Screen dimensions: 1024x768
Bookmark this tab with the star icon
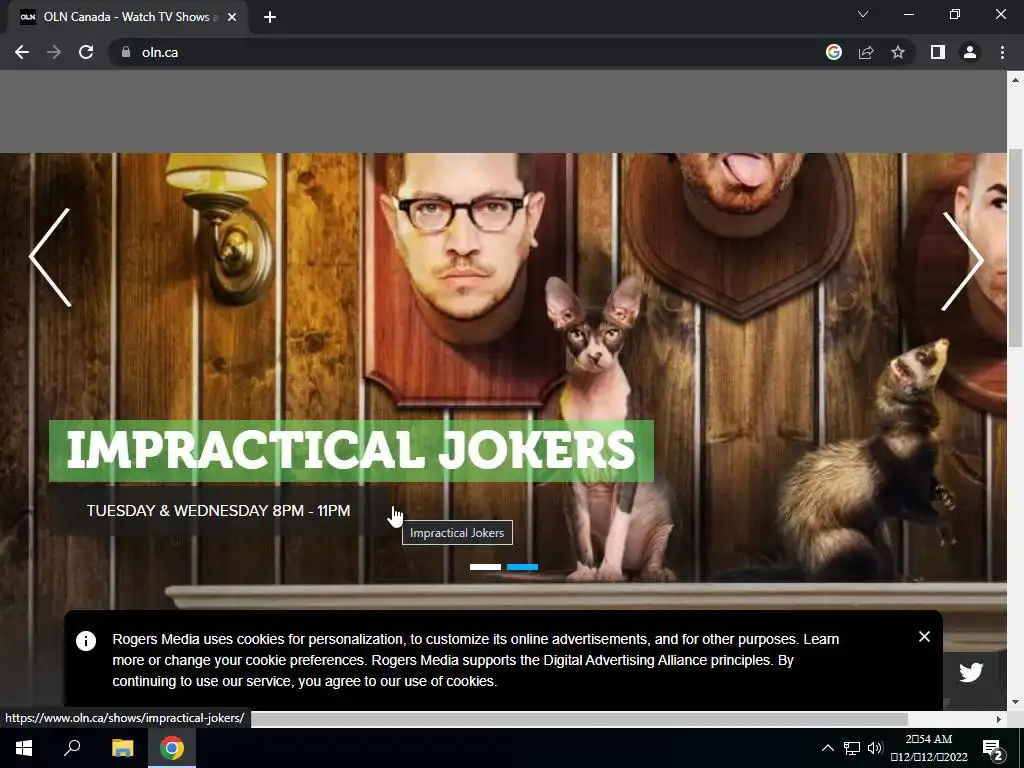898,52
